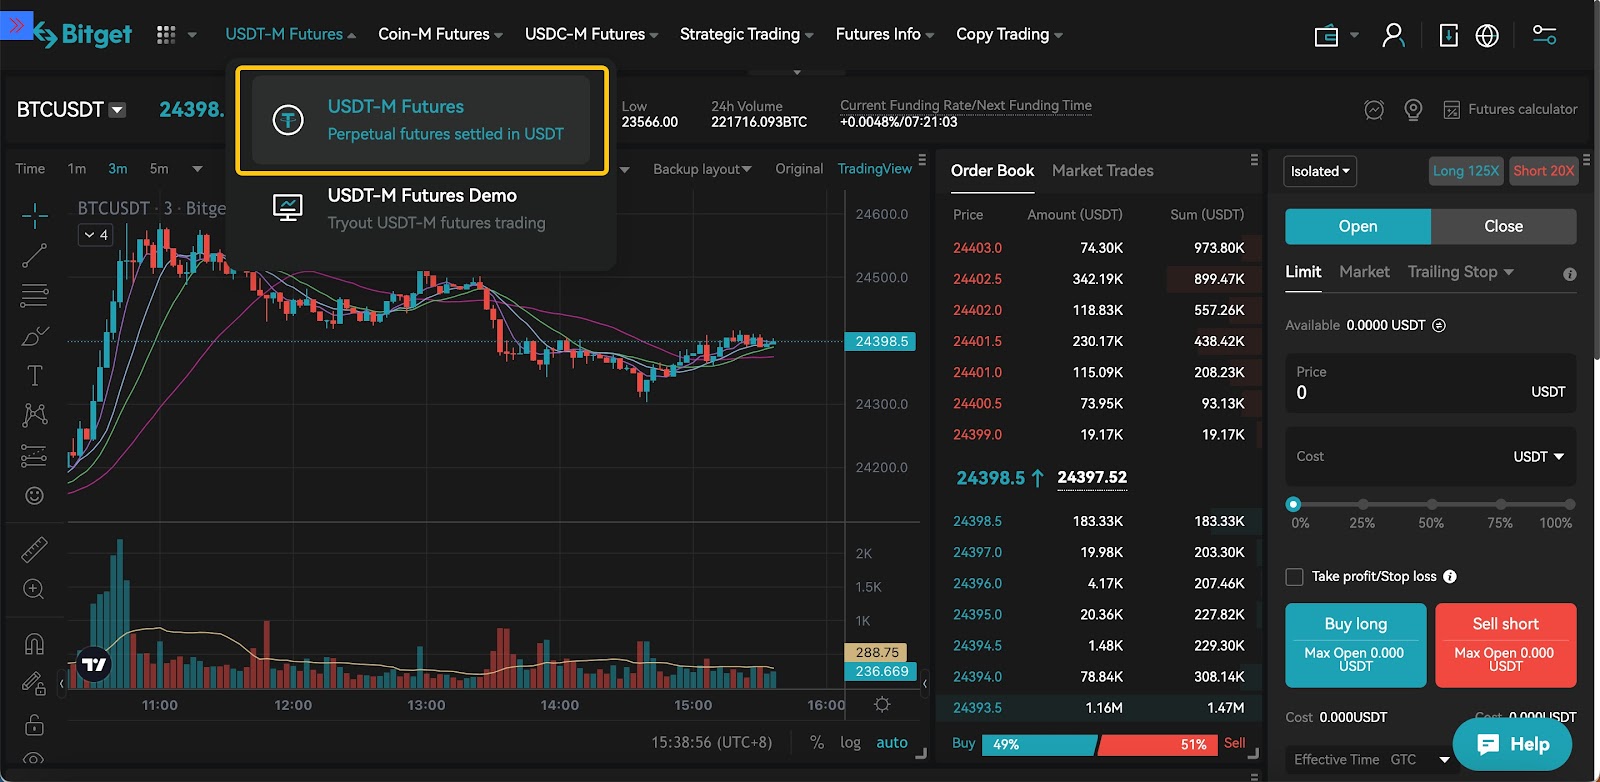Open the preferences sliders icon

pos(1545,35)
